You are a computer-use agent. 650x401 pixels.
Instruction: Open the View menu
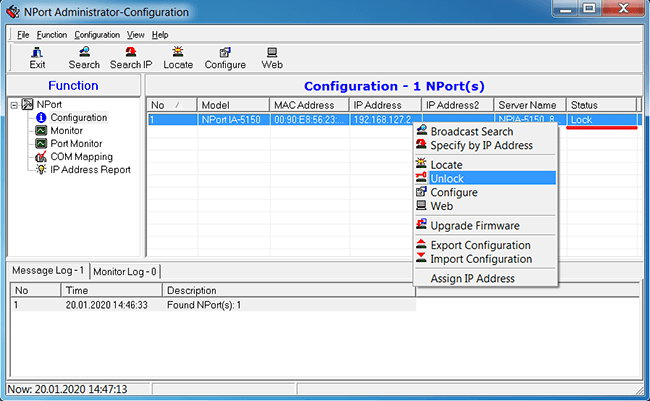(136, 35)
